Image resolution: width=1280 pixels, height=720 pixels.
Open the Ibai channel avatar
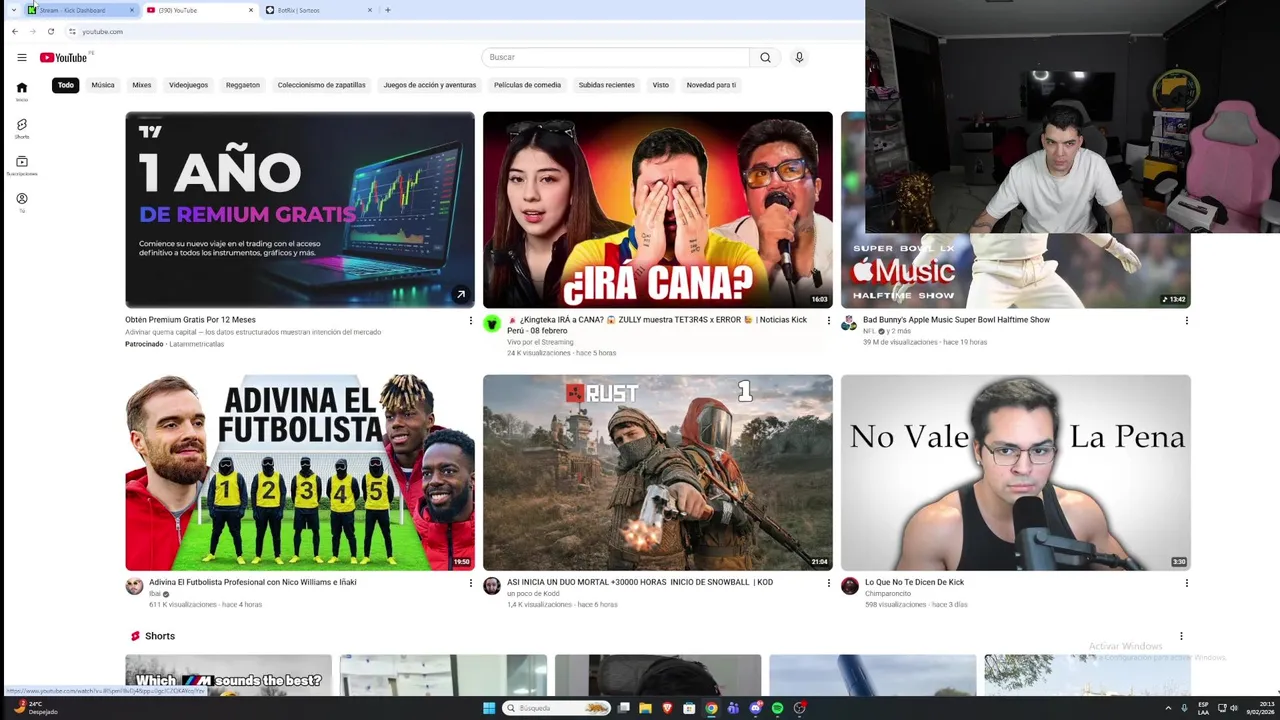(x=134, y=586)
